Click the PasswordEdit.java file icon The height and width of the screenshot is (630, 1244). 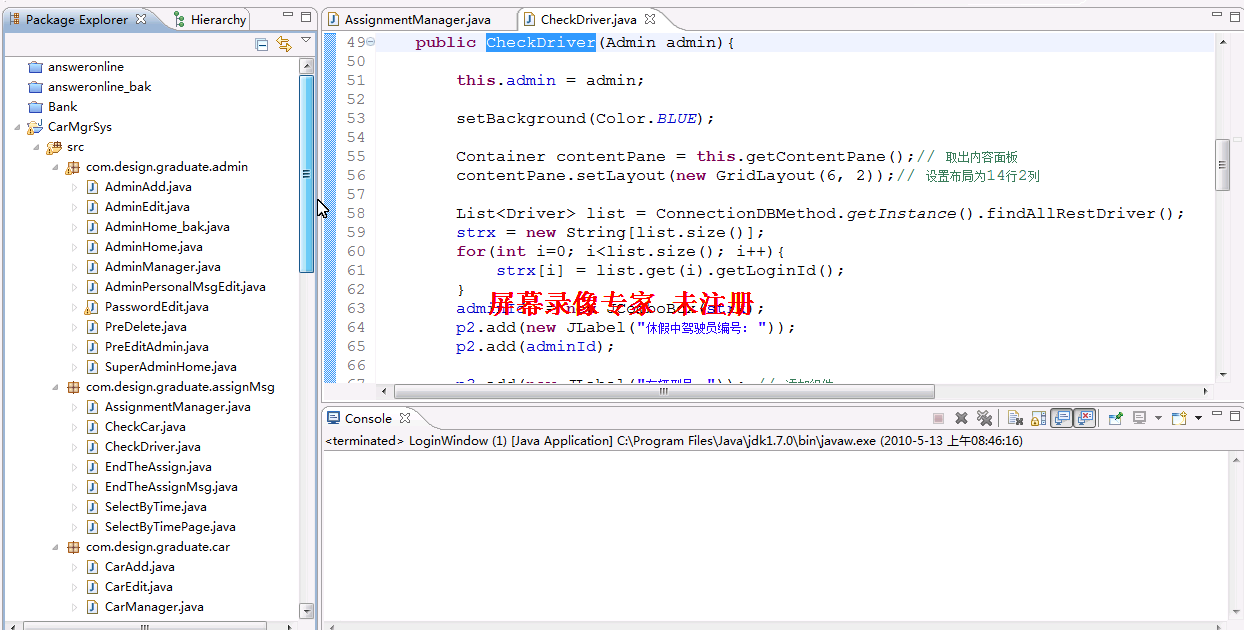tap(92, 307)
